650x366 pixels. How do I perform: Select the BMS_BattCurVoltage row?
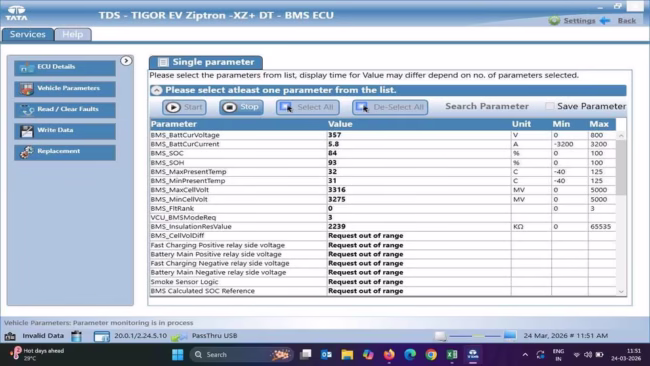click(x=383, y=135)
